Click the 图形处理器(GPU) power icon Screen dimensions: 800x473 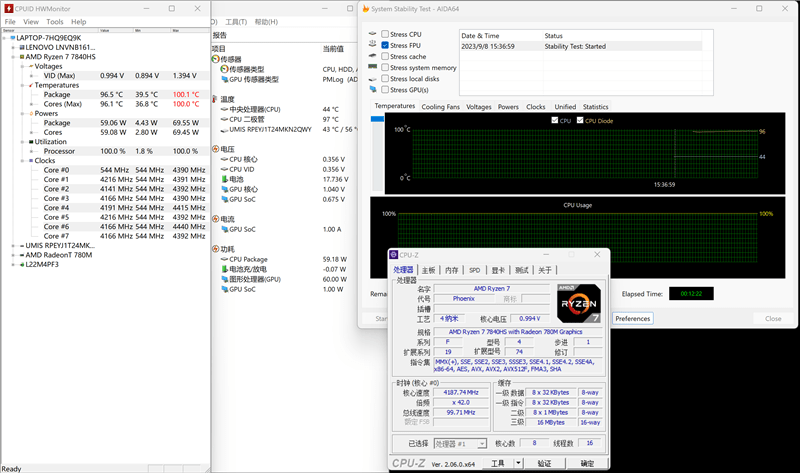tap(224, 279)
